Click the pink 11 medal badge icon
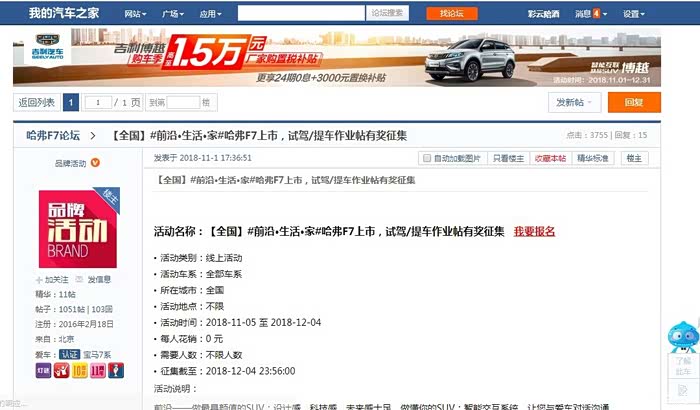The height and width of the screenshot is (410, 700). (98, 371)
